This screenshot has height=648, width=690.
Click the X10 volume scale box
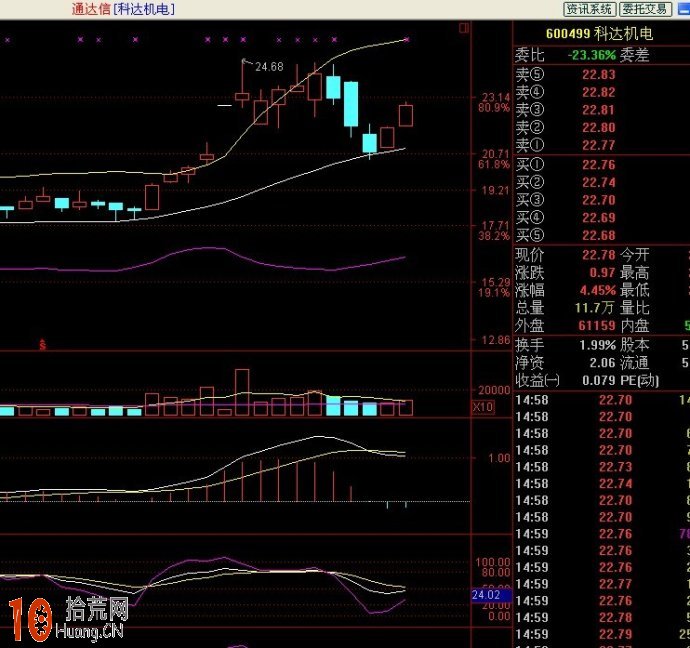(x=483, y=407)
